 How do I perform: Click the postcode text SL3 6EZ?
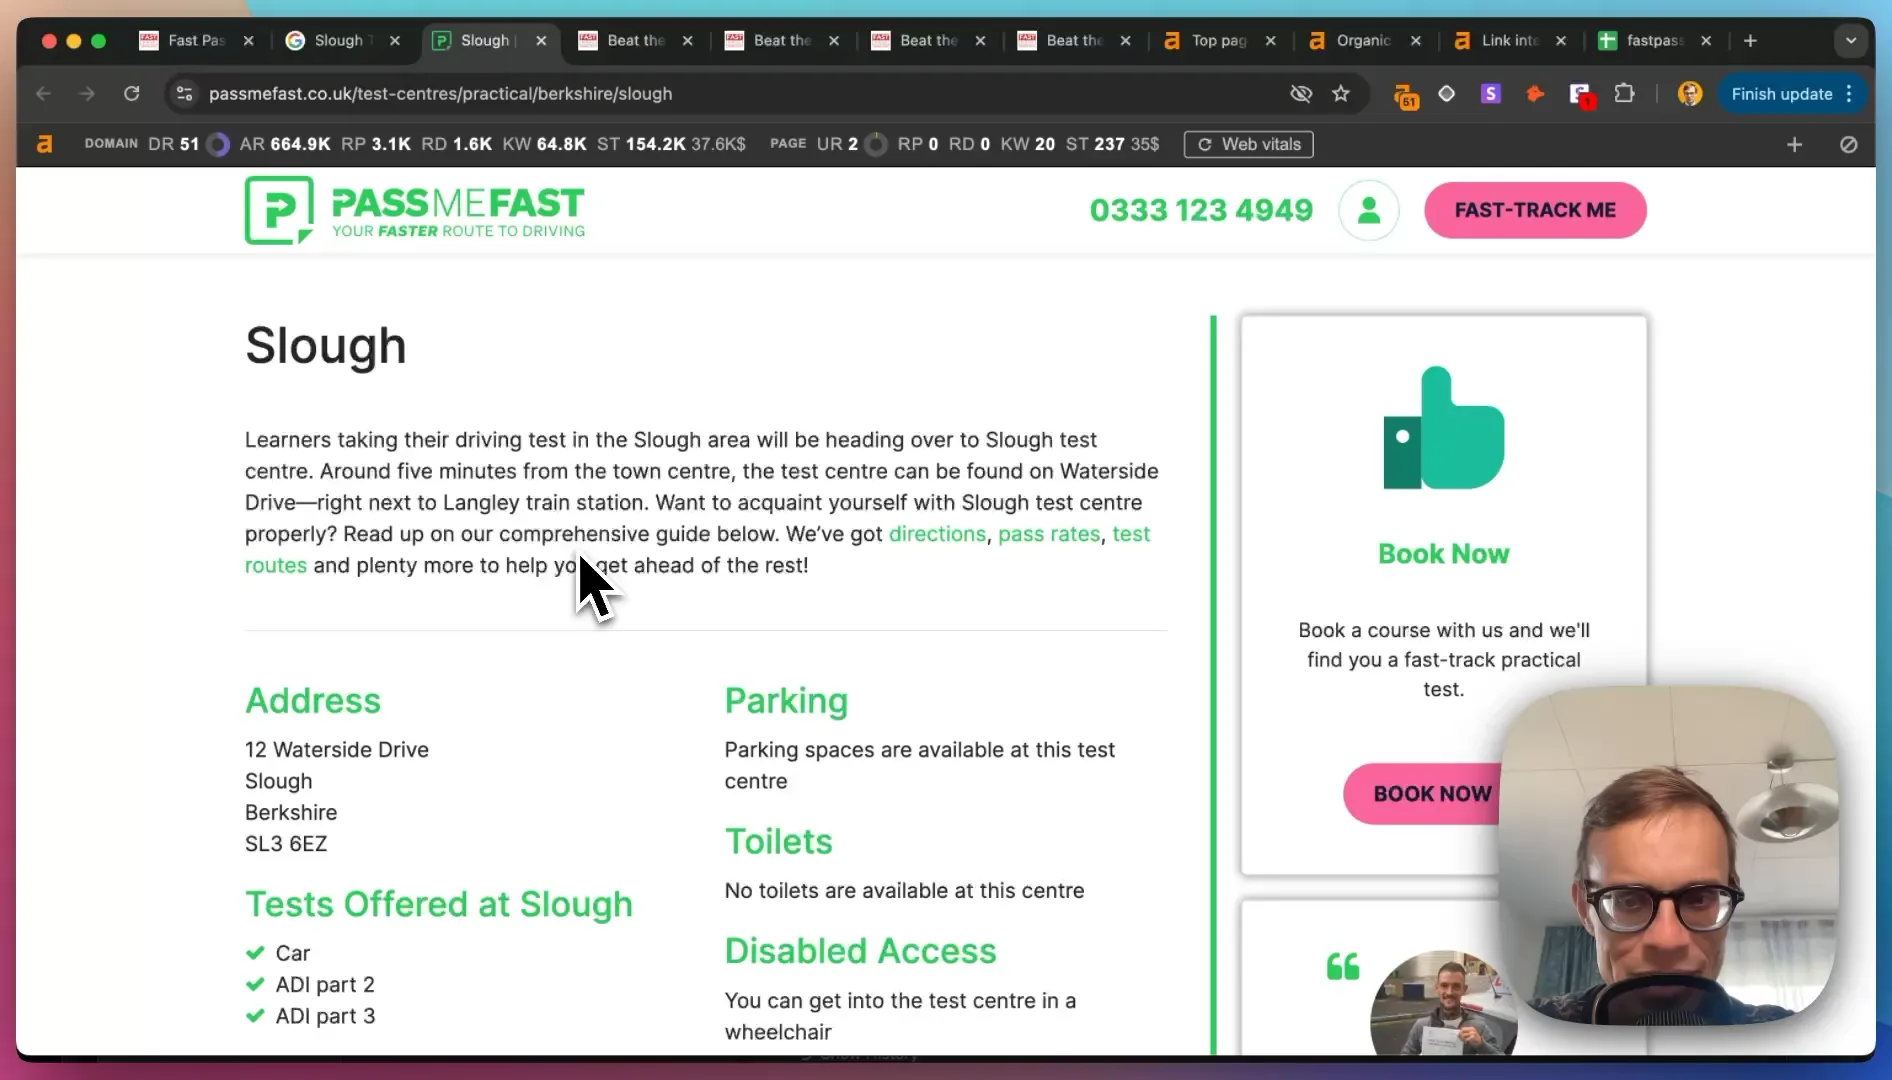286,843
